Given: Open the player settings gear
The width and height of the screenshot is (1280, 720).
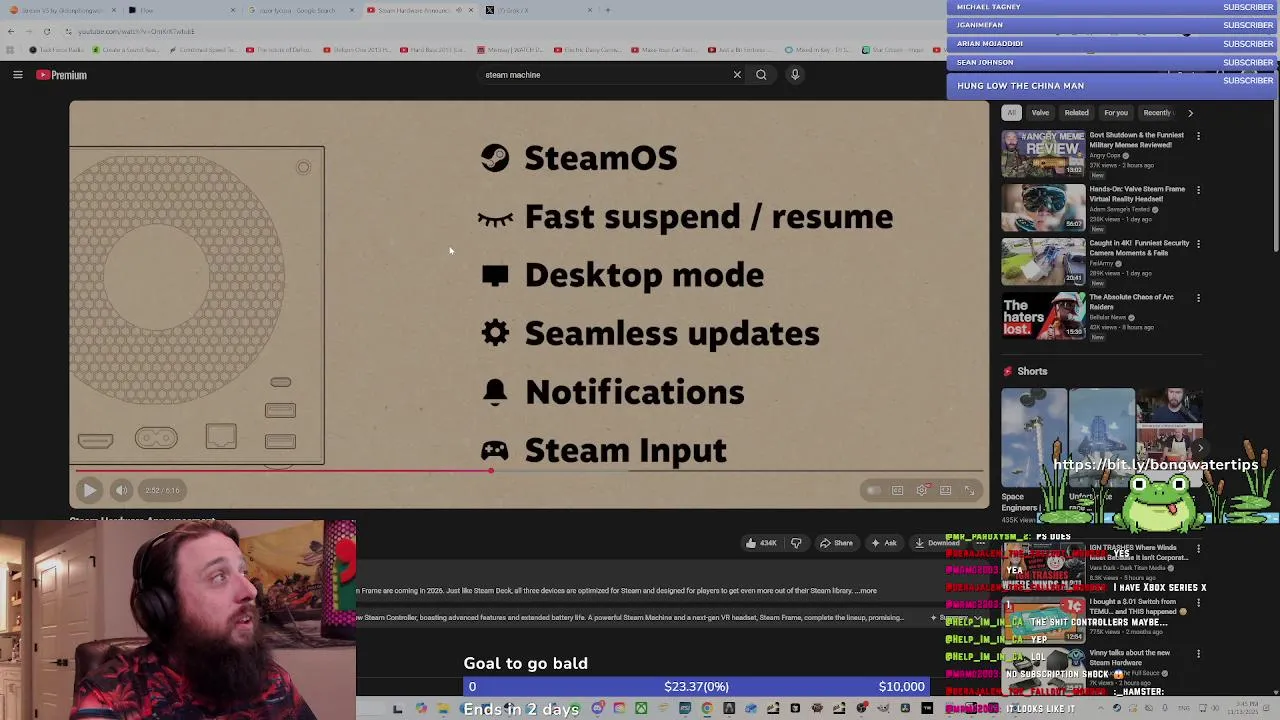Looking at the screenshot, I should coord(921,490).
